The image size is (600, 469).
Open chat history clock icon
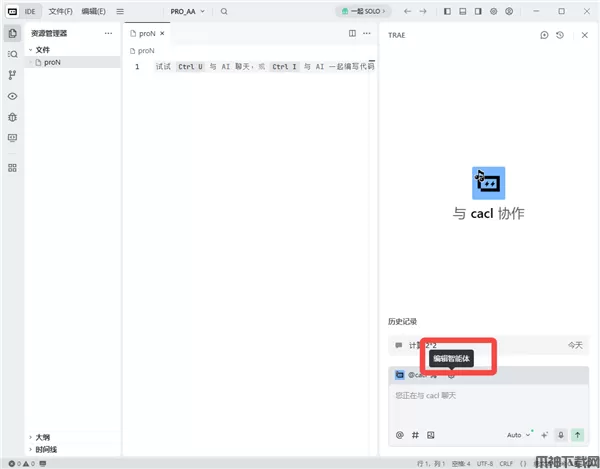(560, 35)
